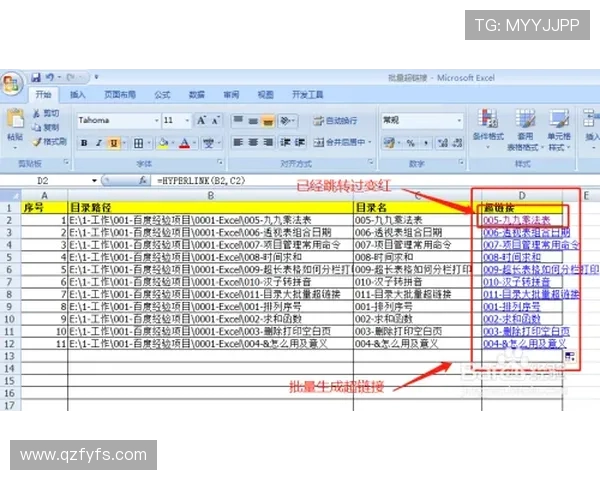Click the Borders icon
The image size is (600, 480).
(x=138, y=143)
